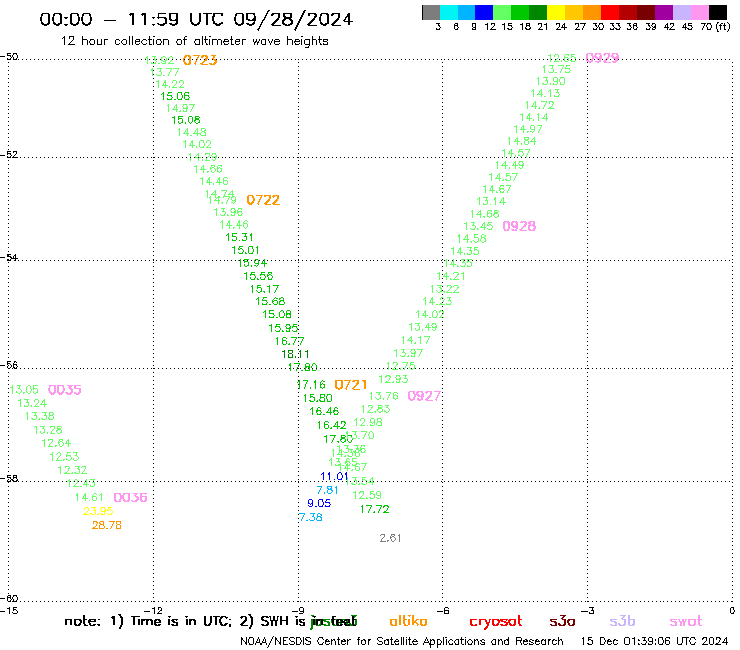Pick the red swatch in the color scale
Viewport: 740px width, 650px height.
tap(610, 12)
